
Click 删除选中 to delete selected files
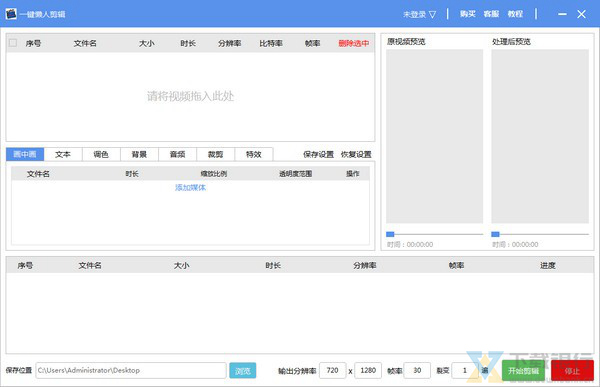click(354, 43)
